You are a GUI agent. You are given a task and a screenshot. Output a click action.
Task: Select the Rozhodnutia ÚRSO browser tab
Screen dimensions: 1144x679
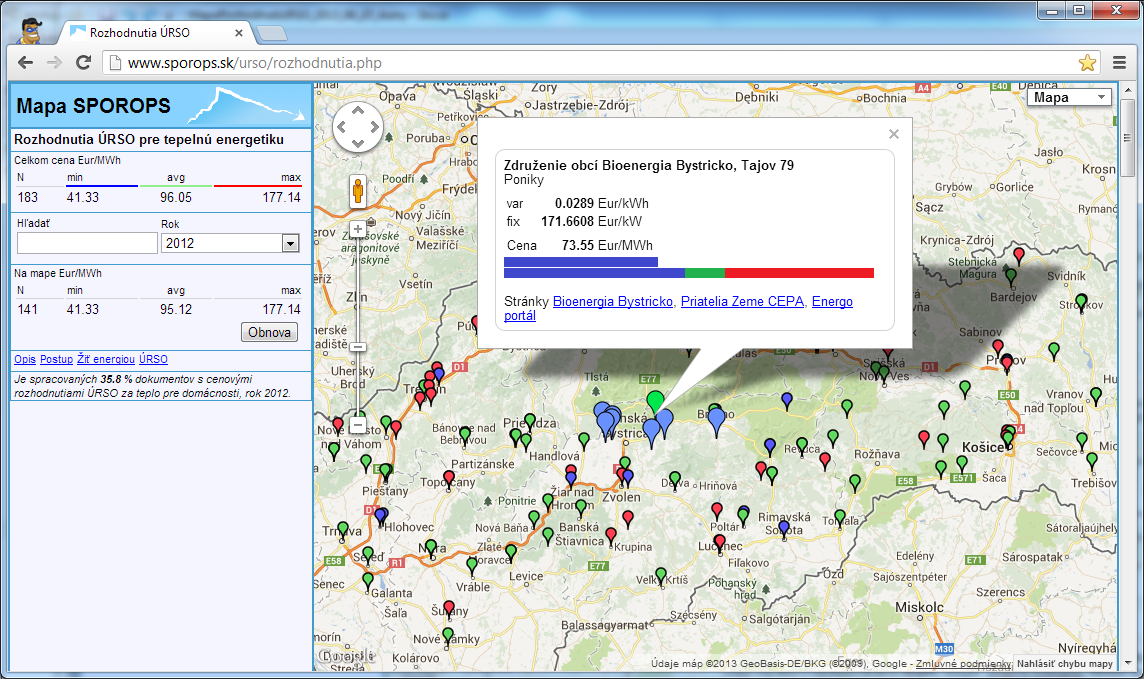point(140,33)
